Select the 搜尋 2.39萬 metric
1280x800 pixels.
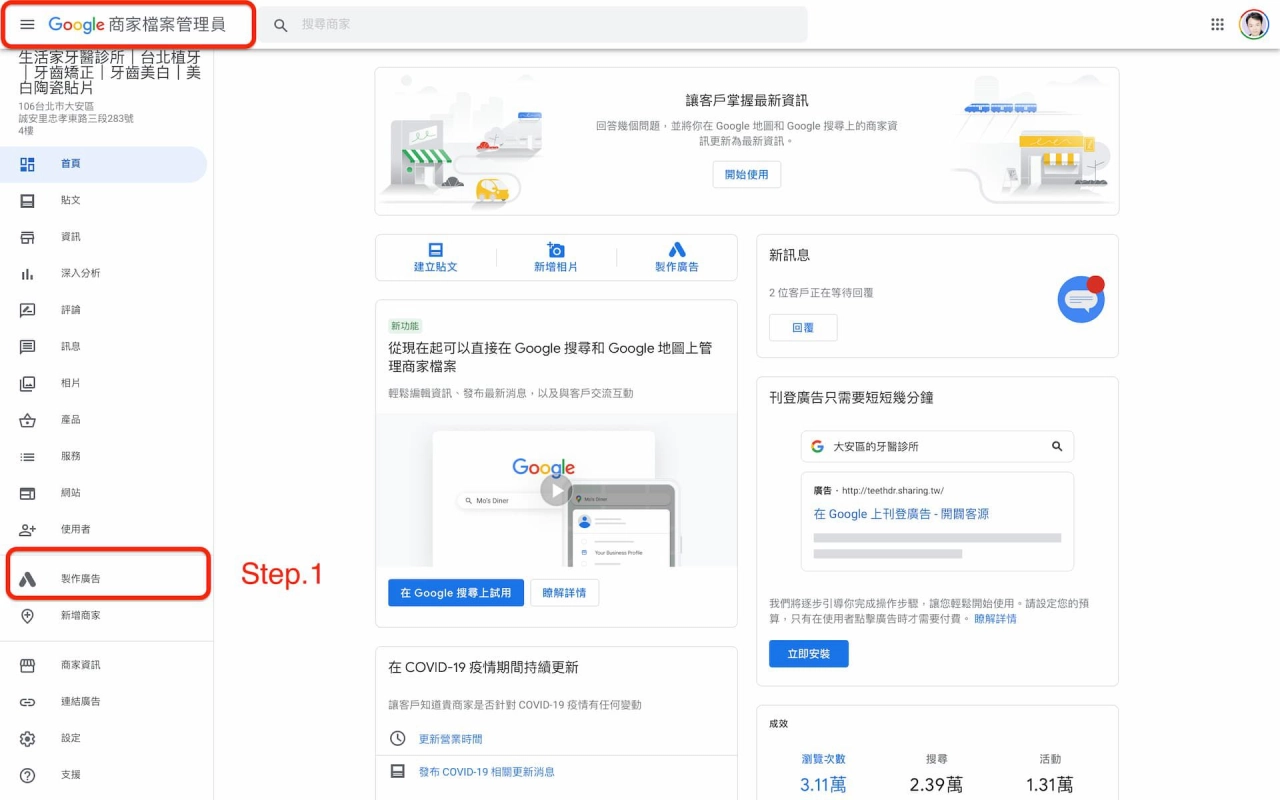[936, 773]
